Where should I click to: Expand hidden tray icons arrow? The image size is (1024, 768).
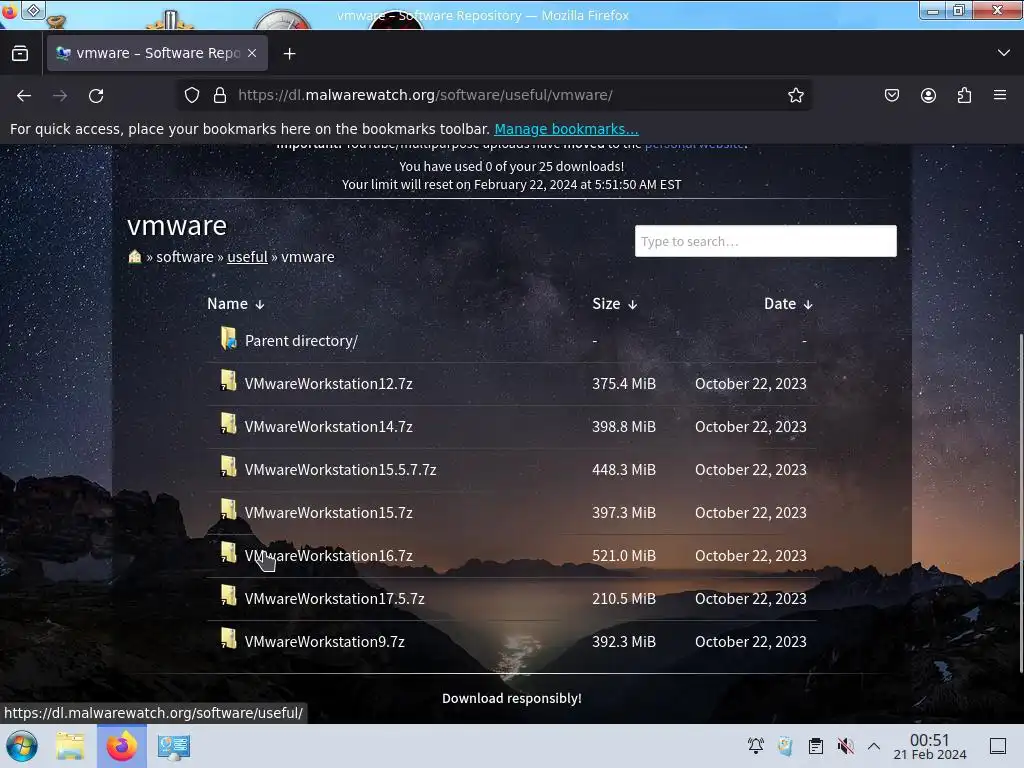tap(874, 746)
